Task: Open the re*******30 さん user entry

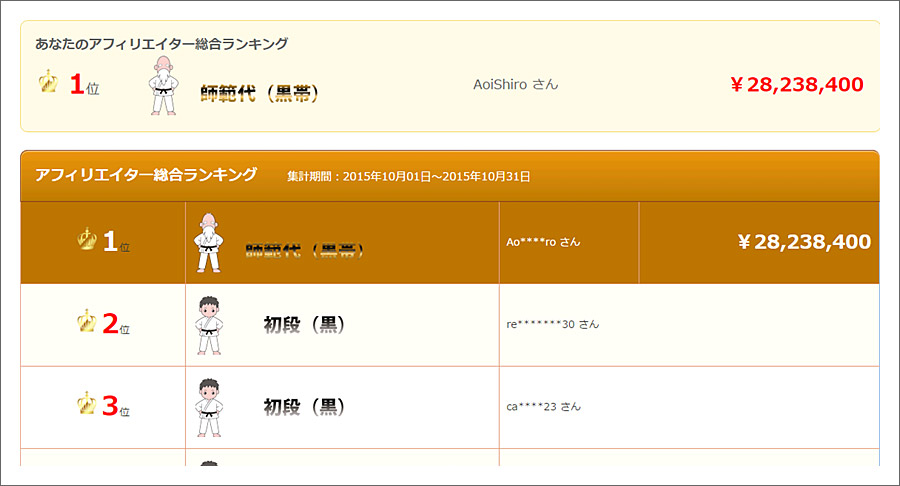Action: click(553, 324)
